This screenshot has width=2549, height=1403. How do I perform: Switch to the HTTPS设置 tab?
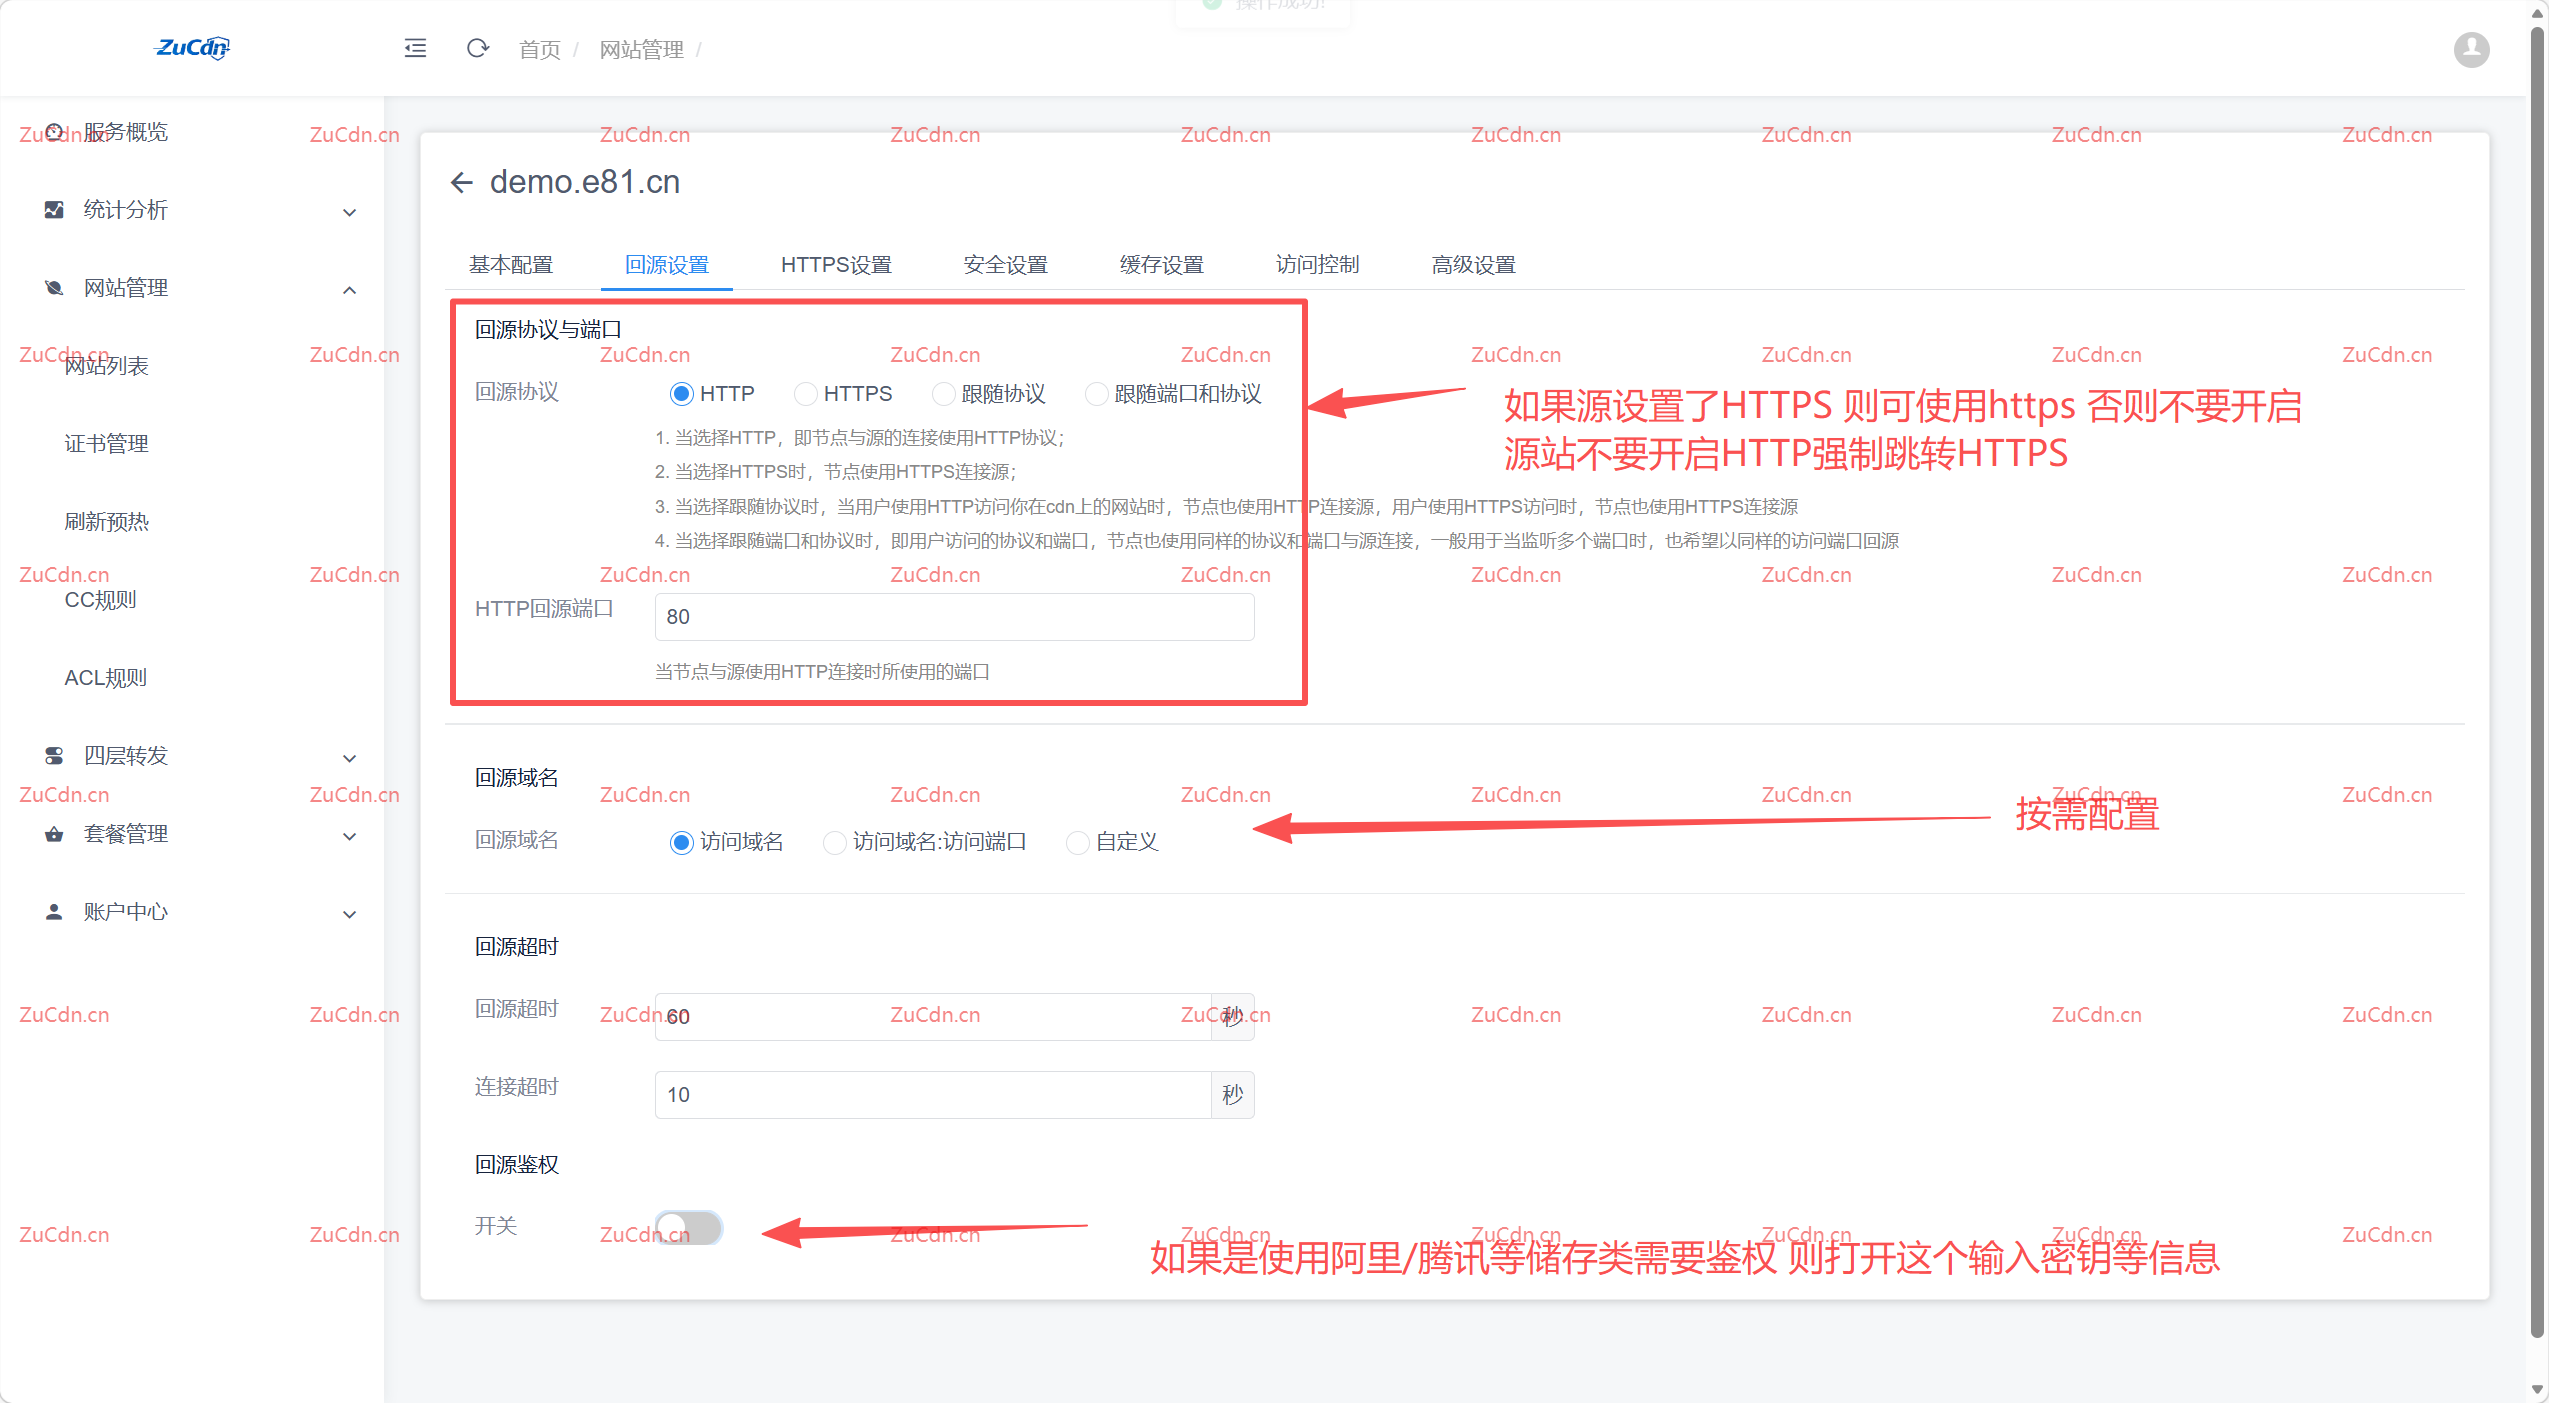point(836,265)
